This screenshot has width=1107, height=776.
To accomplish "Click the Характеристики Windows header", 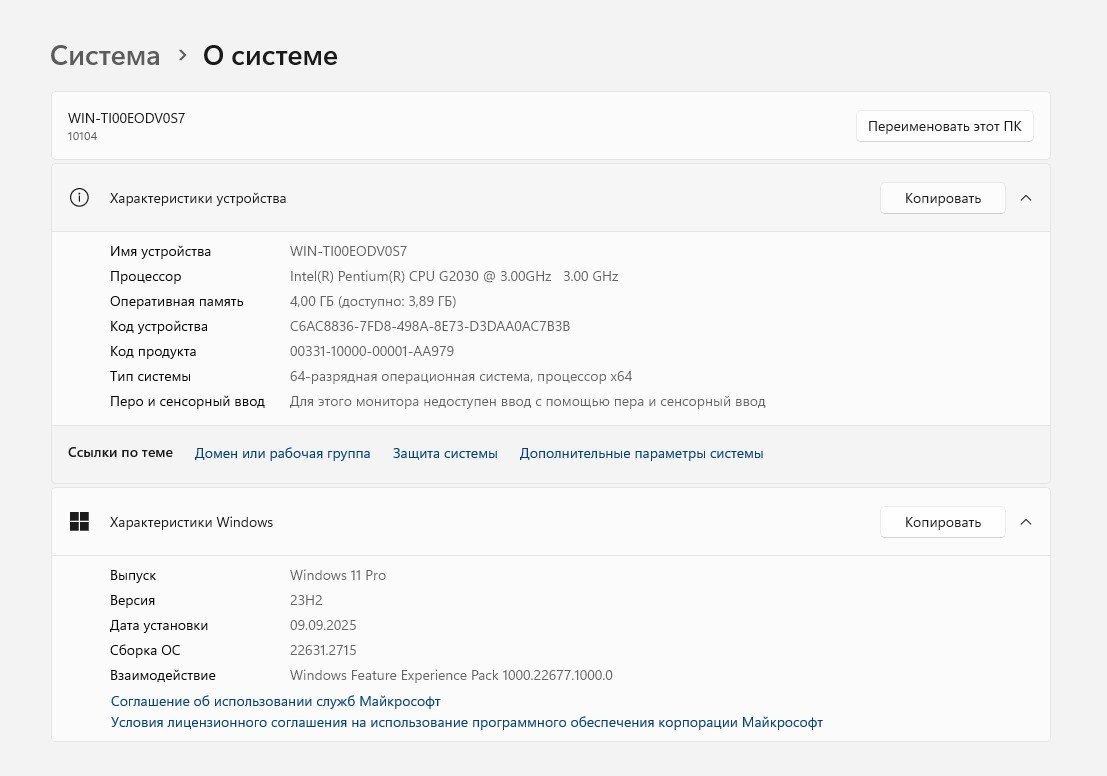I will tap(191, 523).
